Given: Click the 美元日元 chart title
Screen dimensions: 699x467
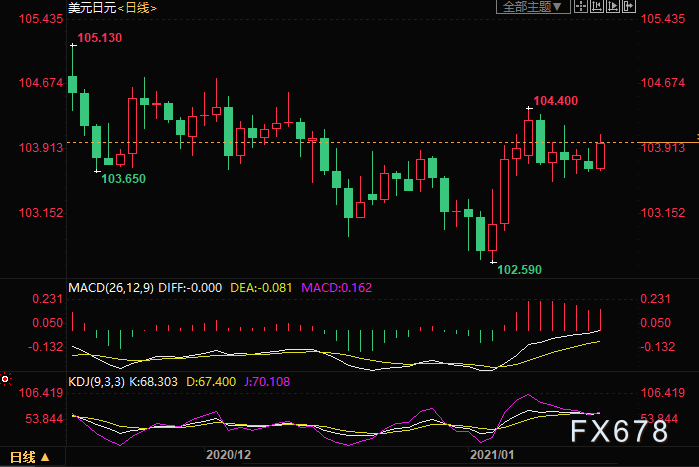Looking at the screenshot, I should 90,8.
